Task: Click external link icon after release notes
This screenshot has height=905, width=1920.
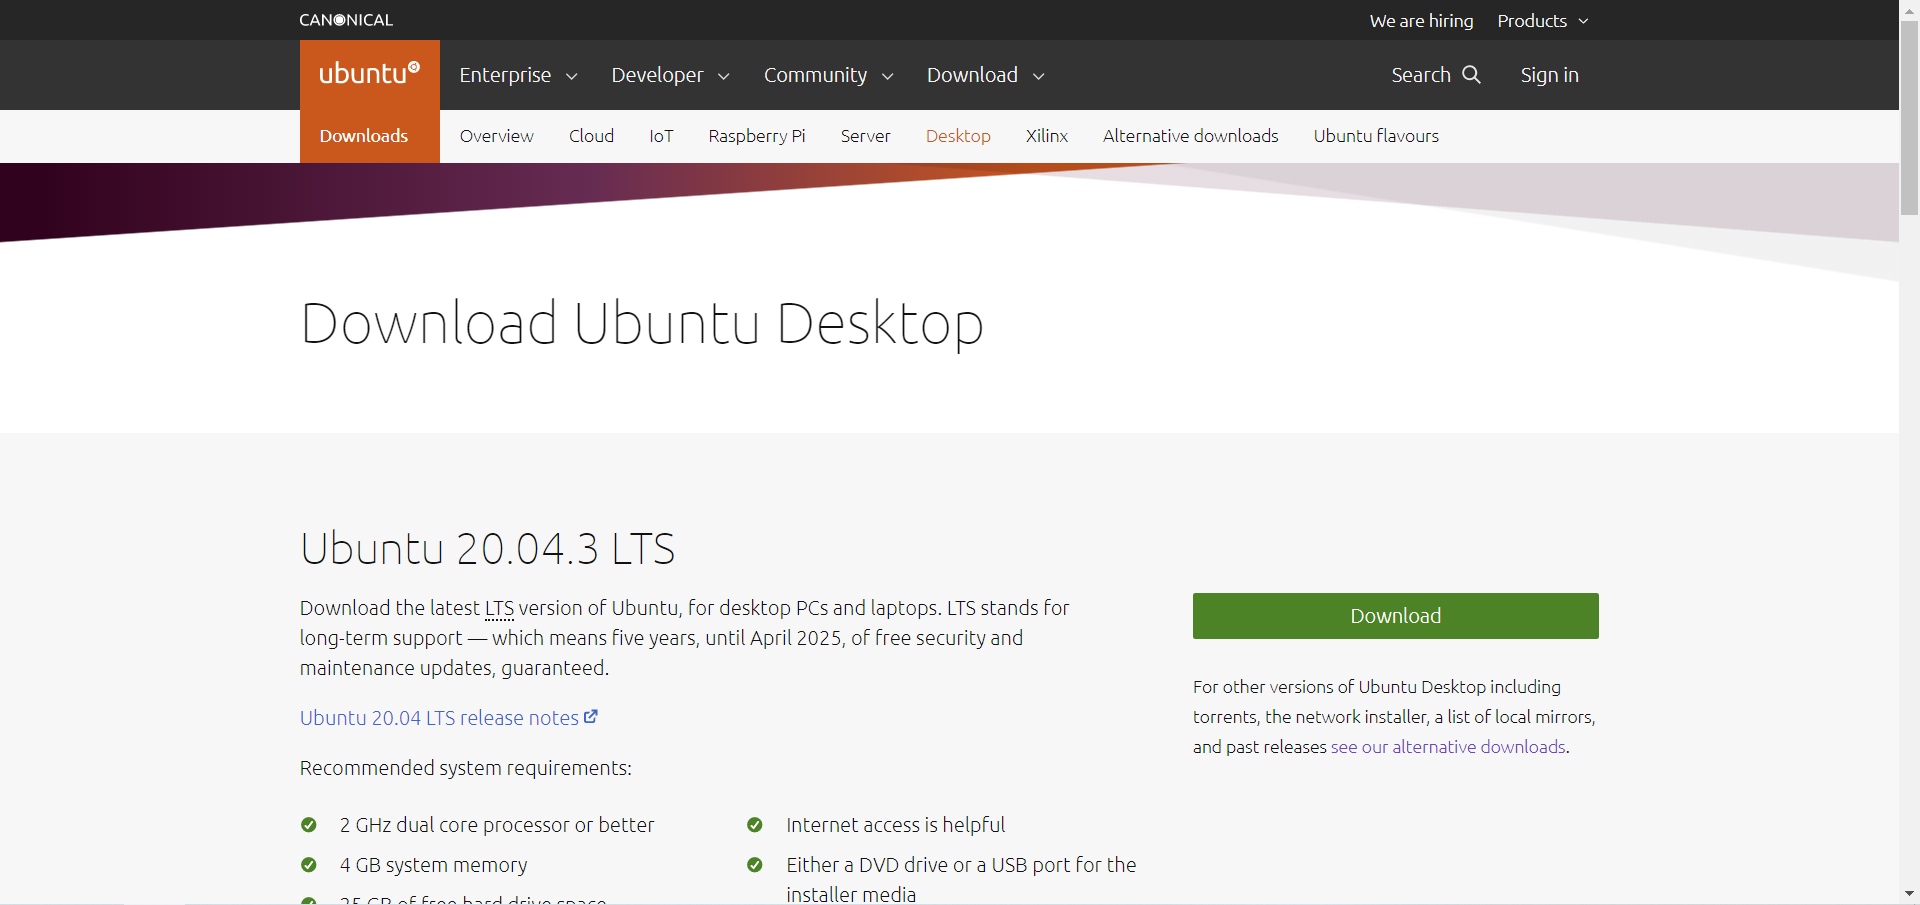Action: 591,717
